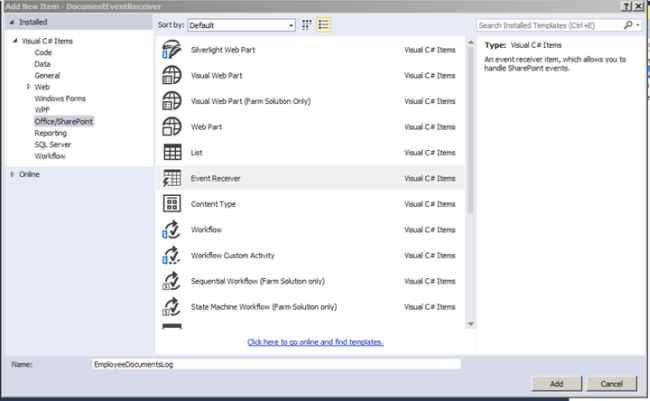Close the Add New Item dialog
Image resolution: width=650 pixels, height=401 pixels.
(x=639, y=6)
